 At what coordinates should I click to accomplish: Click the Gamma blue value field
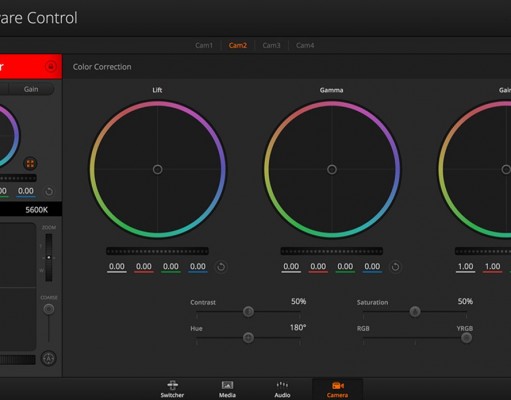pyautogui.click(x=372, y=267)
